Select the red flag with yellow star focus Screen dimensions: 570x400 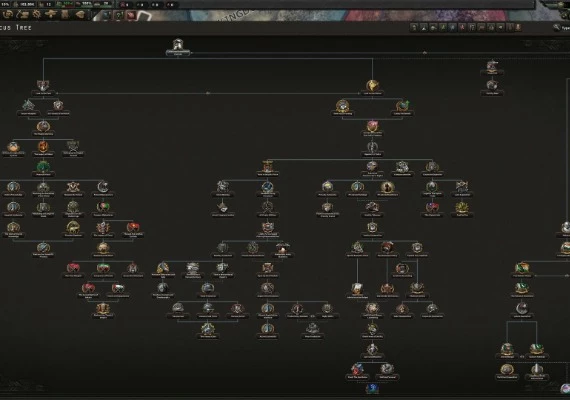(133, 228)
